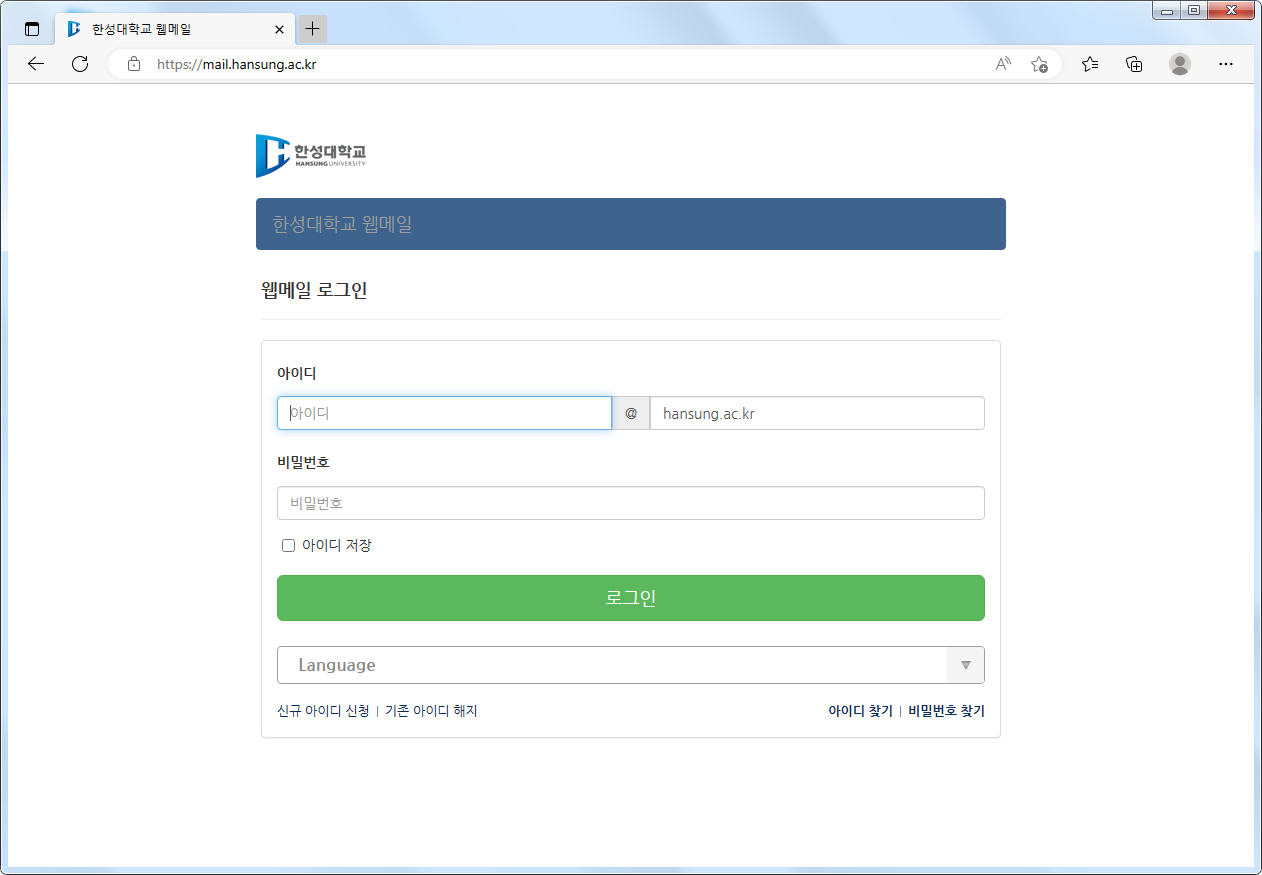
Task: Click the Language dropdown arrow
Action: pyautogui.click(x=965, y=665)
